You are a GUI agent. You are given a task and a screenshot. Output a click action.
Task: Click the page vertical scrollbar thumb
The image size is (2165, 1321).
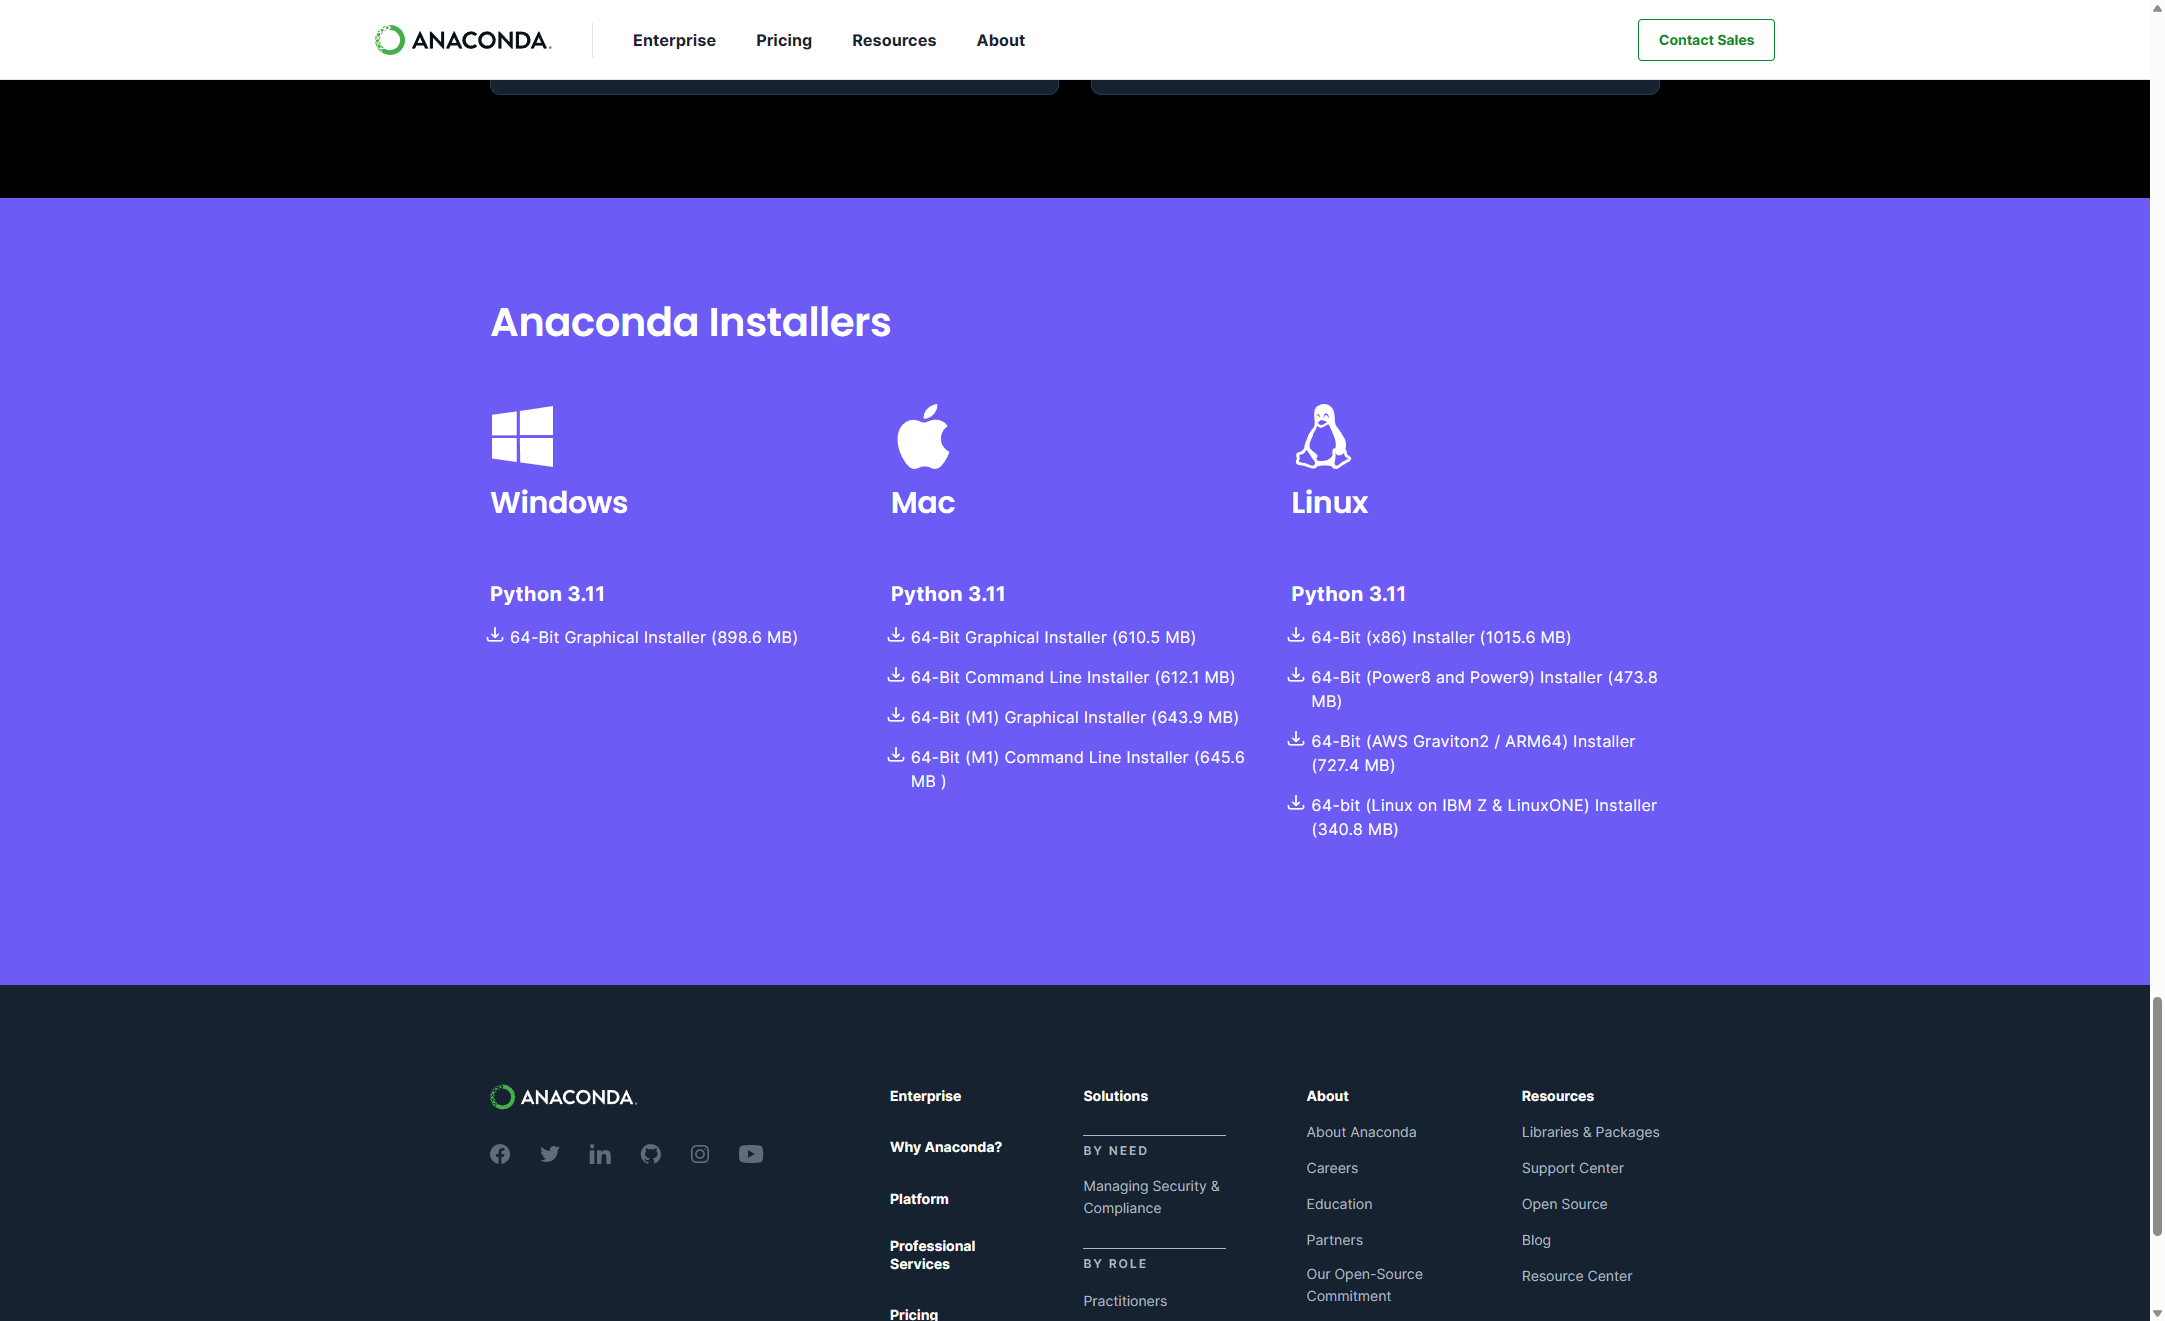2157,1115
